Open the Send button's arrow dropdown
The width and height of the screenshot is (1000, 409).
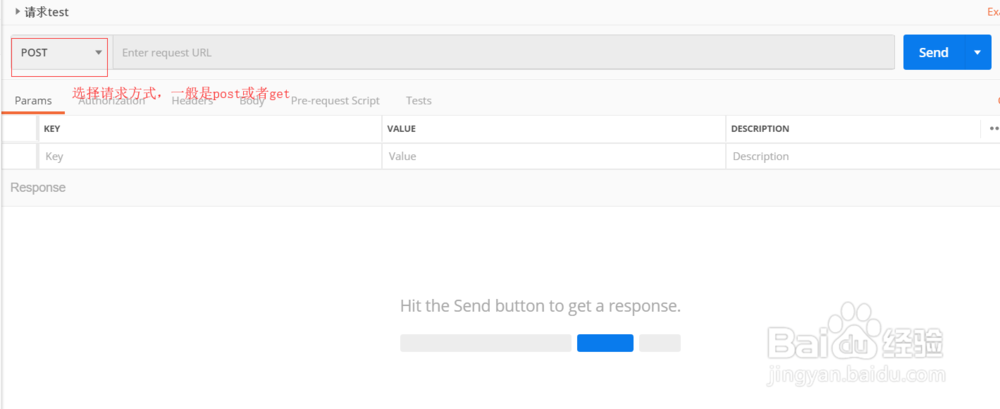coord(978,52)
